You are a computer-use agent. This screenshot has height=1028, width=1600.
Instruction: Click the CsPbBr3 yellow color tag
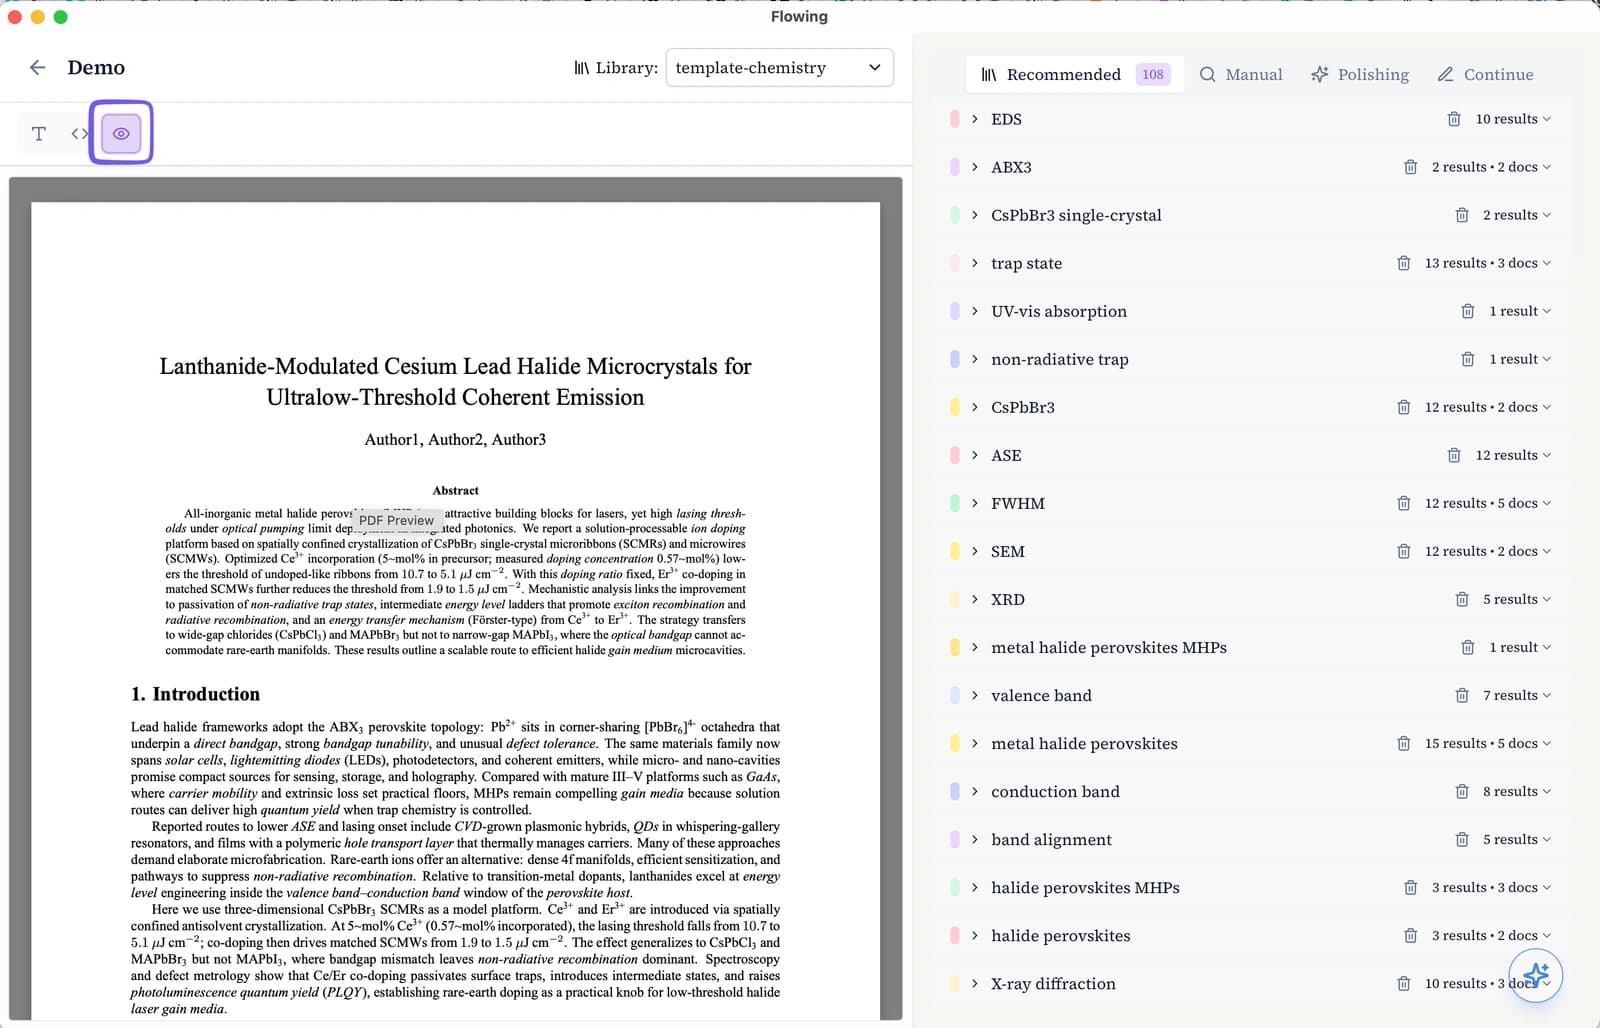[955, 407]
